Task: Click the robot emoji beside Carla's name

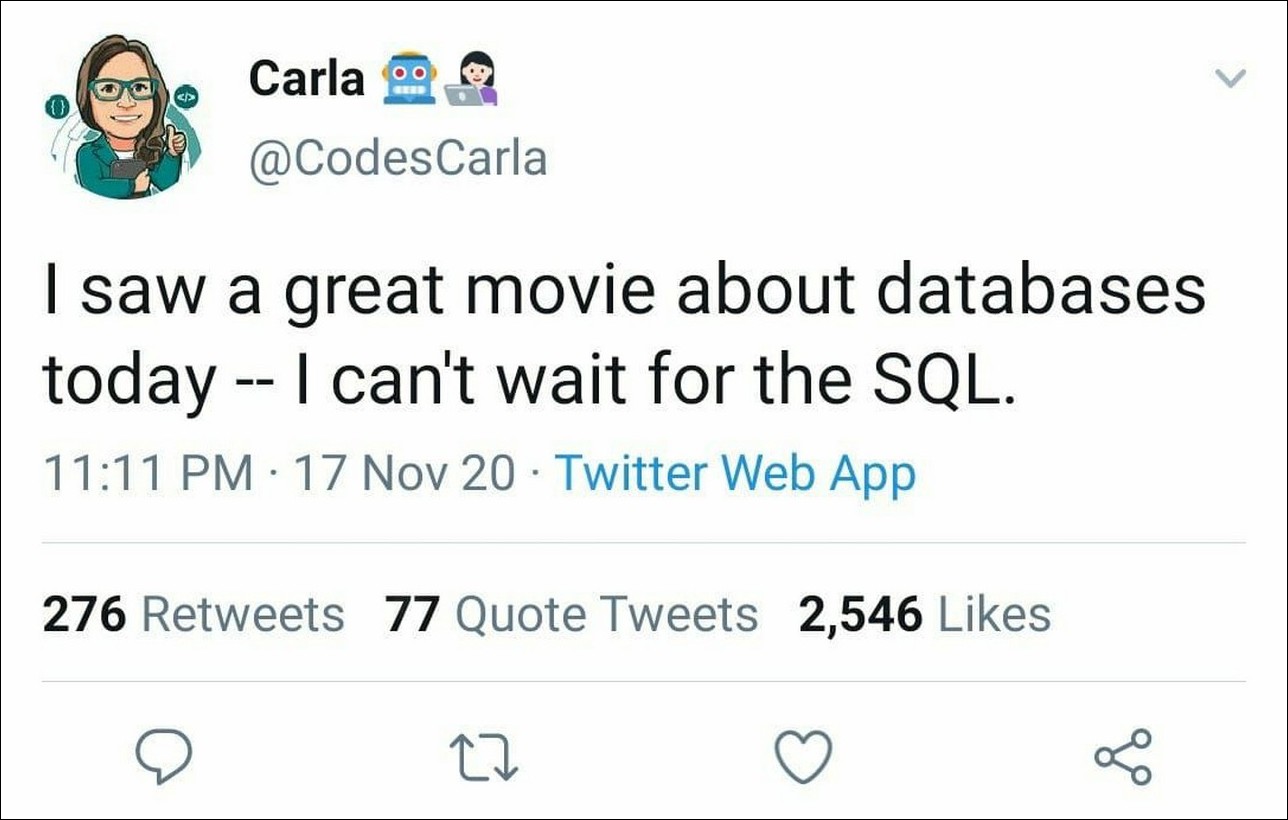Action: click(x=410, y=79)
